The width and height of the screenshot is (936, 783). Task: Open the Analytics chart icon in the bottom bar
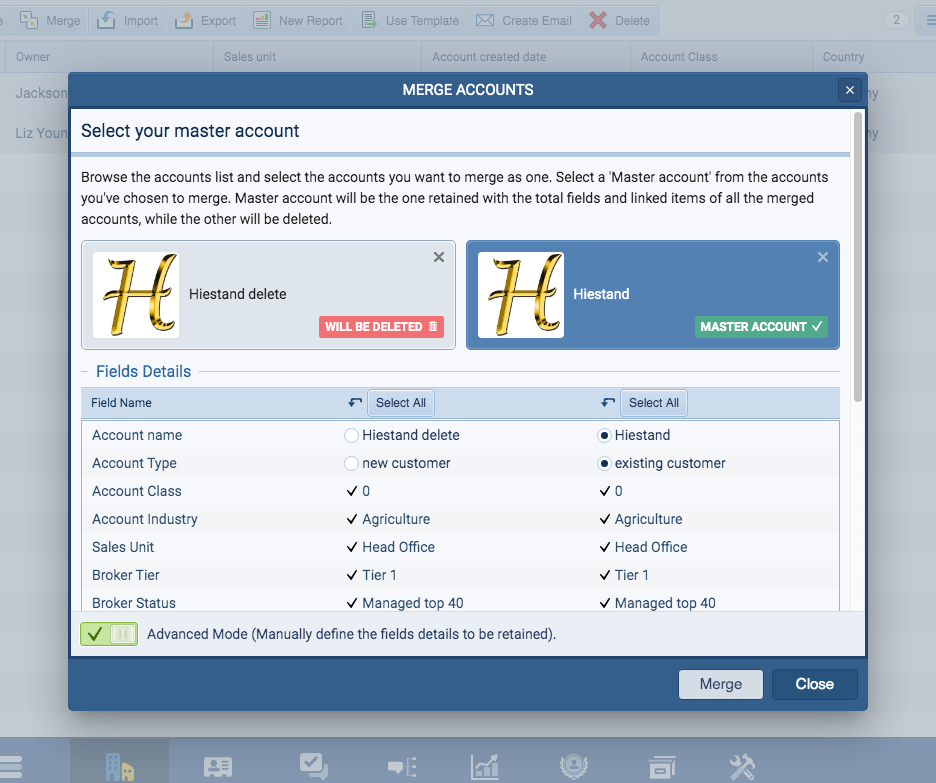click(485, 763)
